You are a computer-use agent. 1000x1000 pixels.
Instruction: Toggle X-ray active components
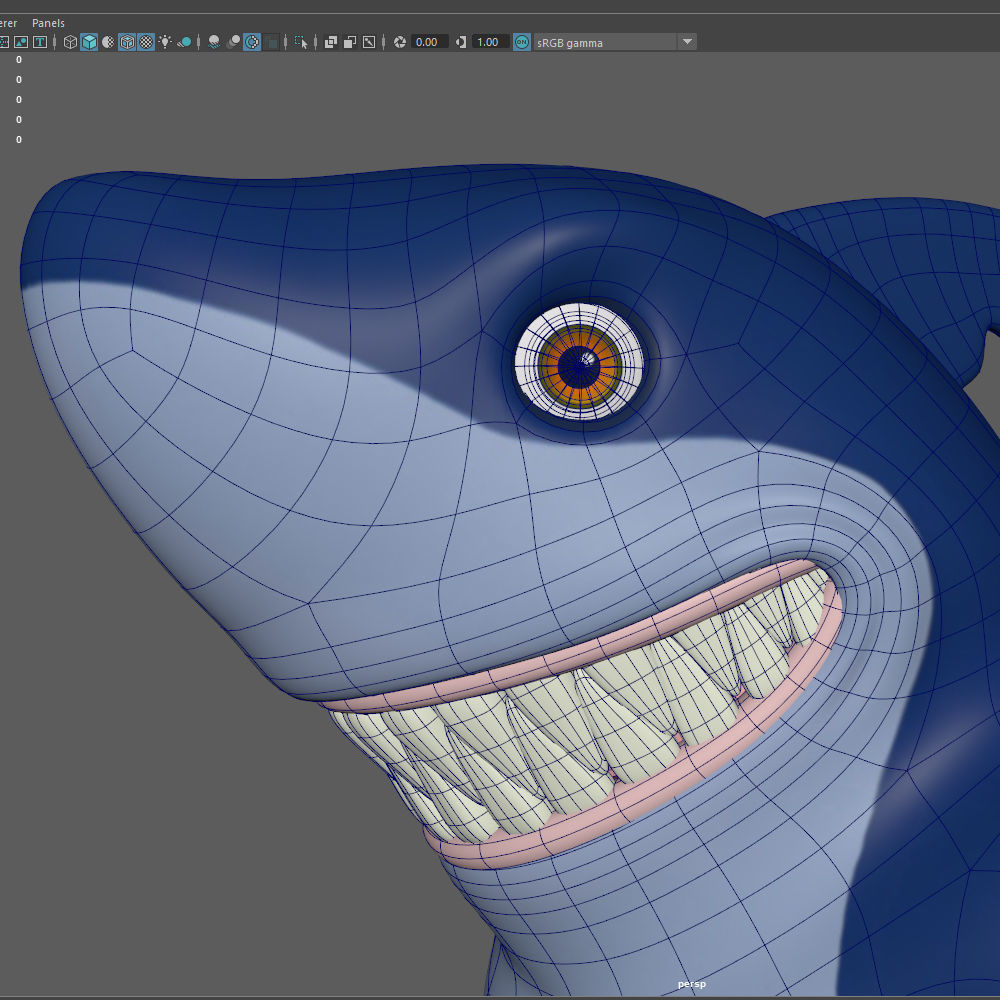pyautogui.click(x=349, y=42)
